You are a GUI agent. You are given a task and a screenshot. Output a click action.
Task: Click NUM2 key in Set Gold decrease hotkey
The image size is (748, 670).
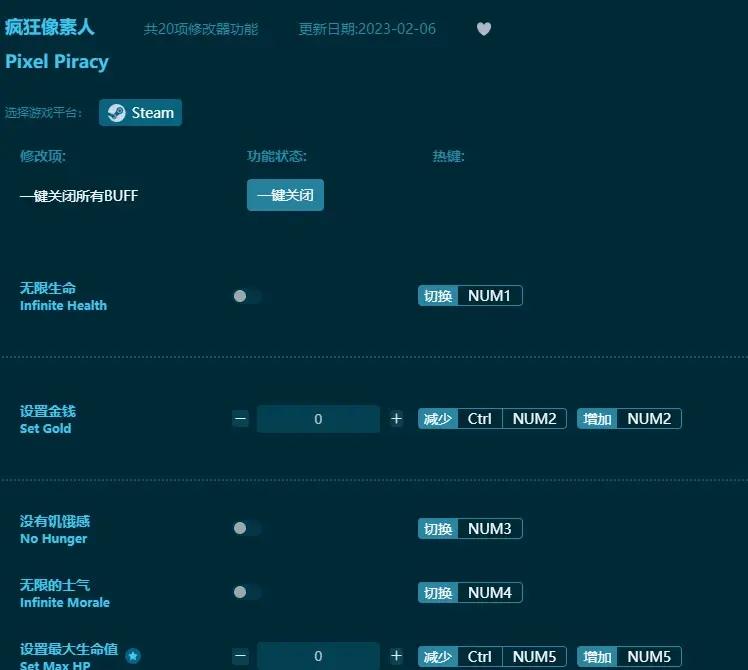[x=534, y=419]
